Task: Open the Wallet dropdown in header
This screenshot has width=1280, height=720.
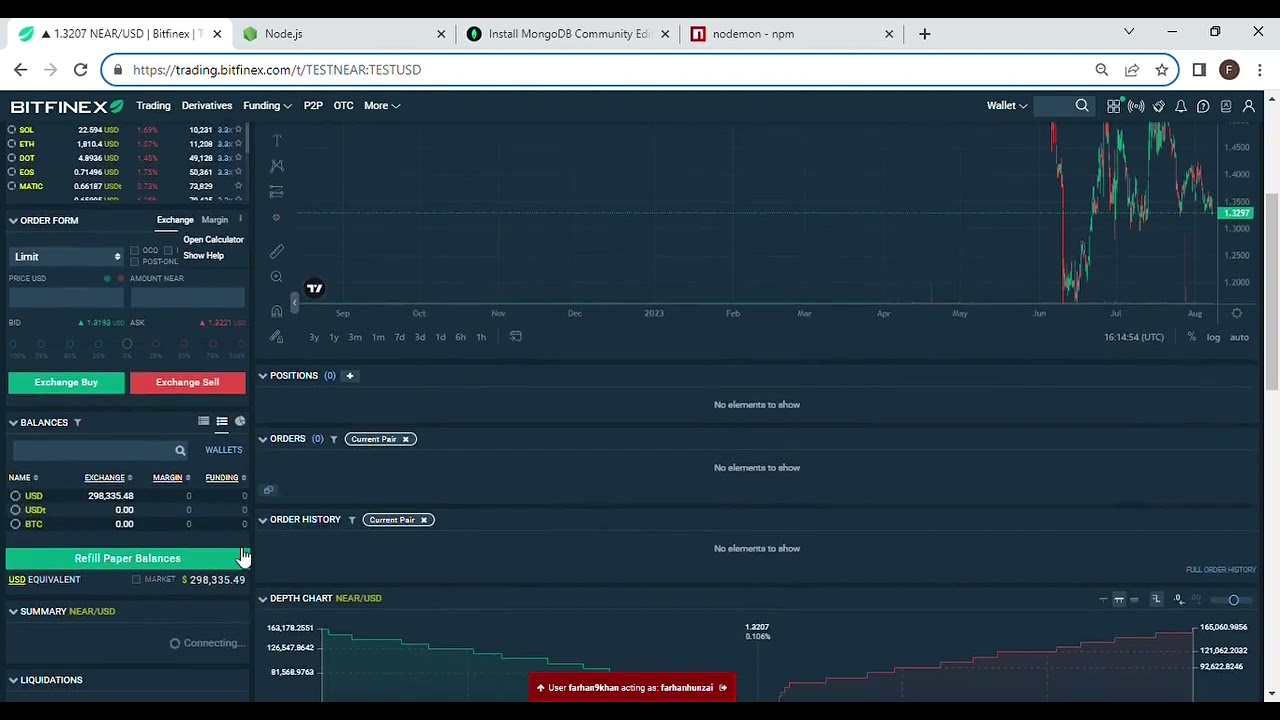Action: (x=1007, y=106)
